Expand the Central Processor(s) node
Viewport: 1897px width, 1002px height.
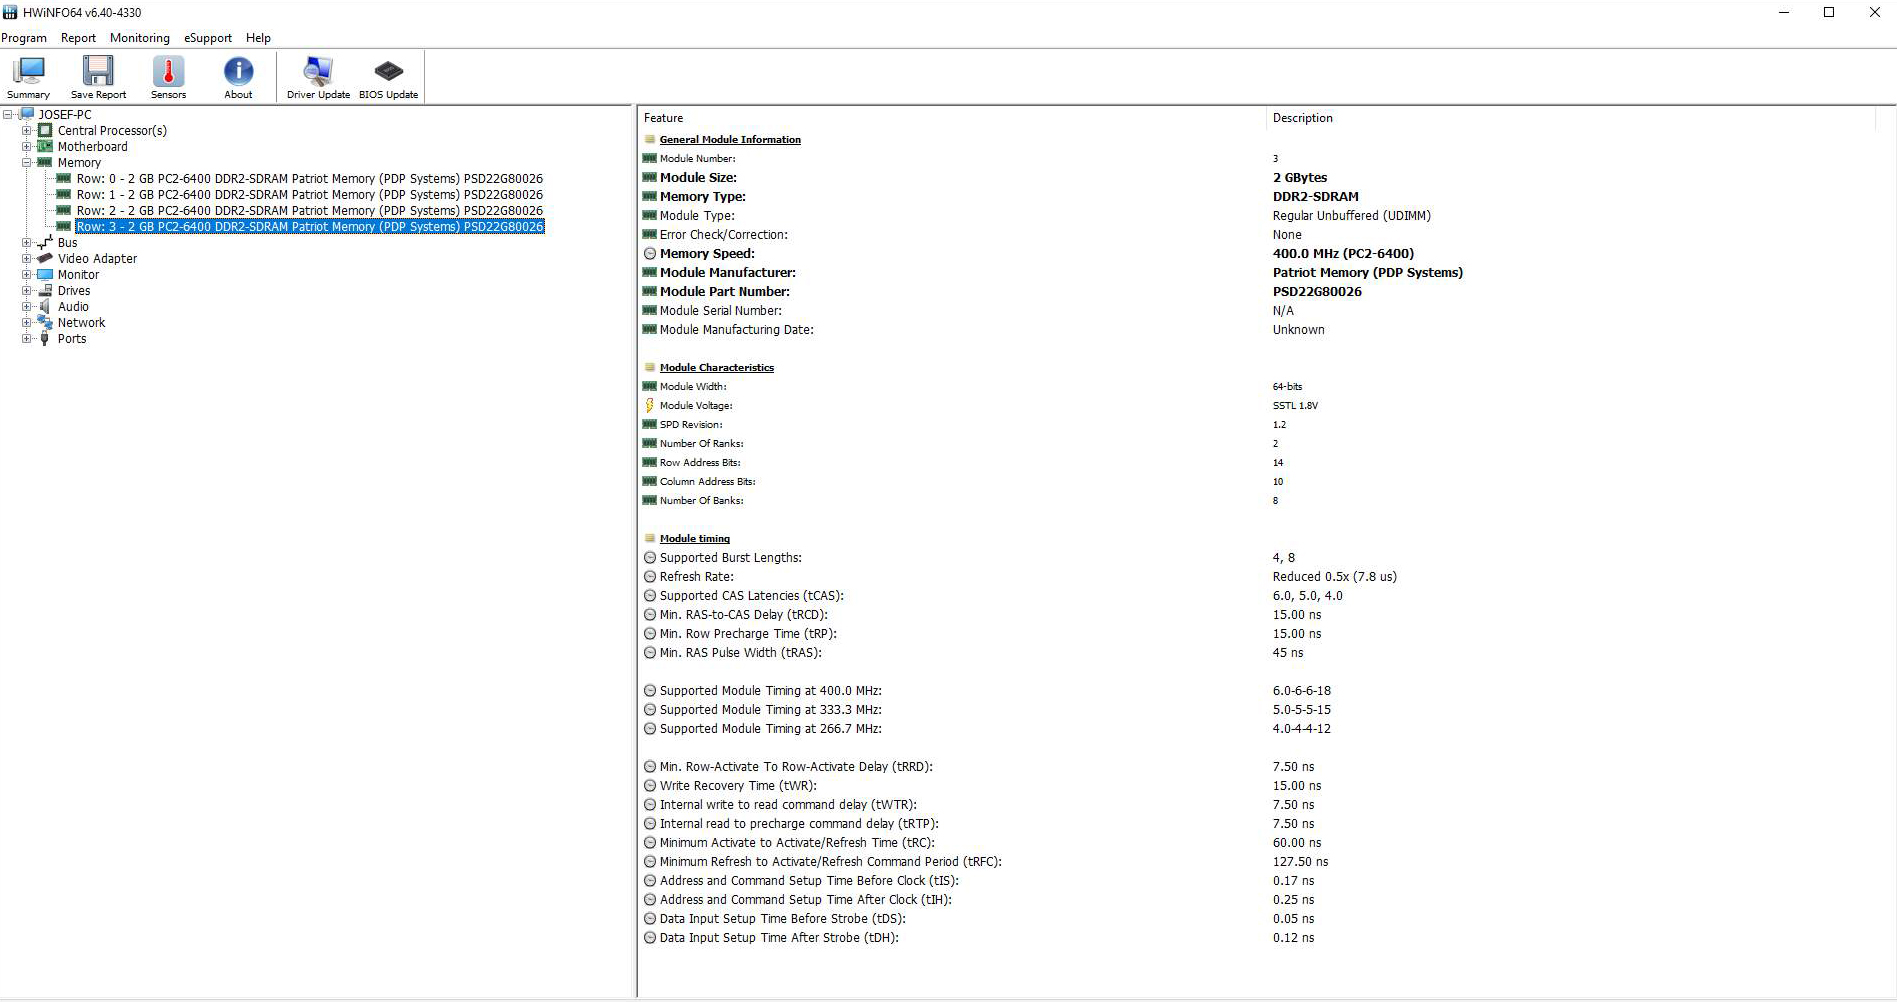pyautogui.click(x=27, y=131)
